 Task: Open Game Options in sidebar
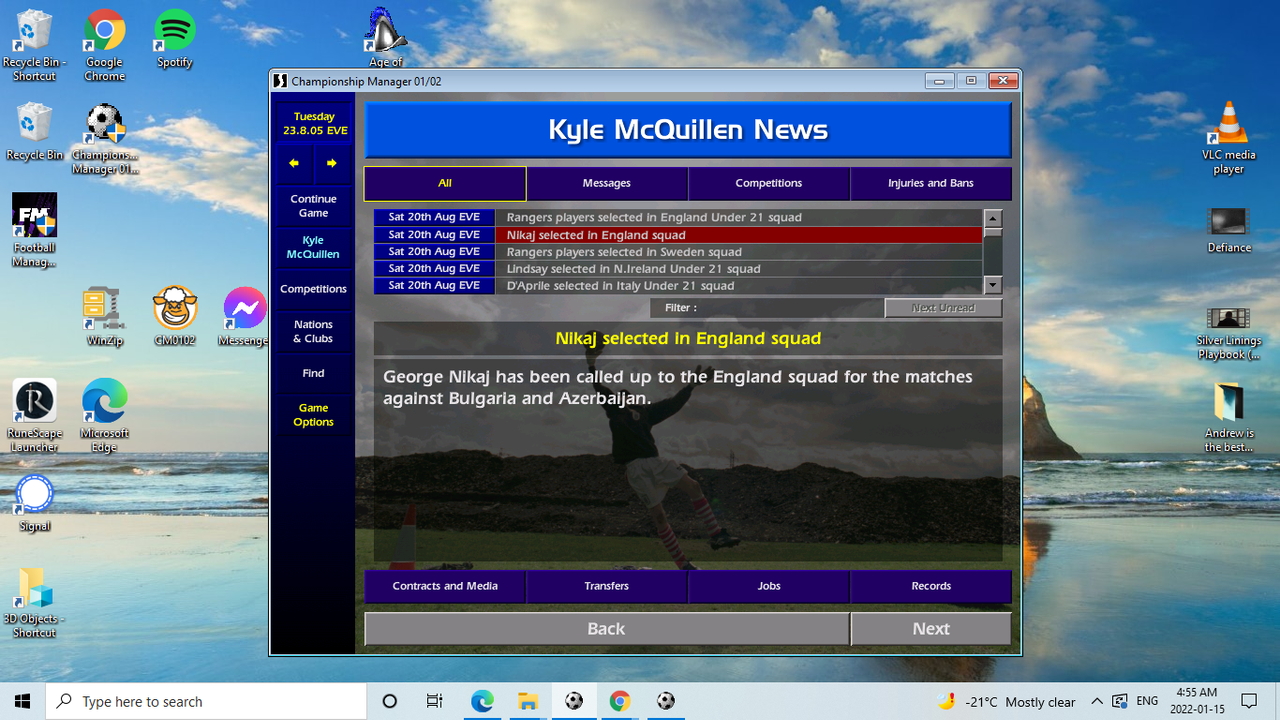click(x=313, y=415)
